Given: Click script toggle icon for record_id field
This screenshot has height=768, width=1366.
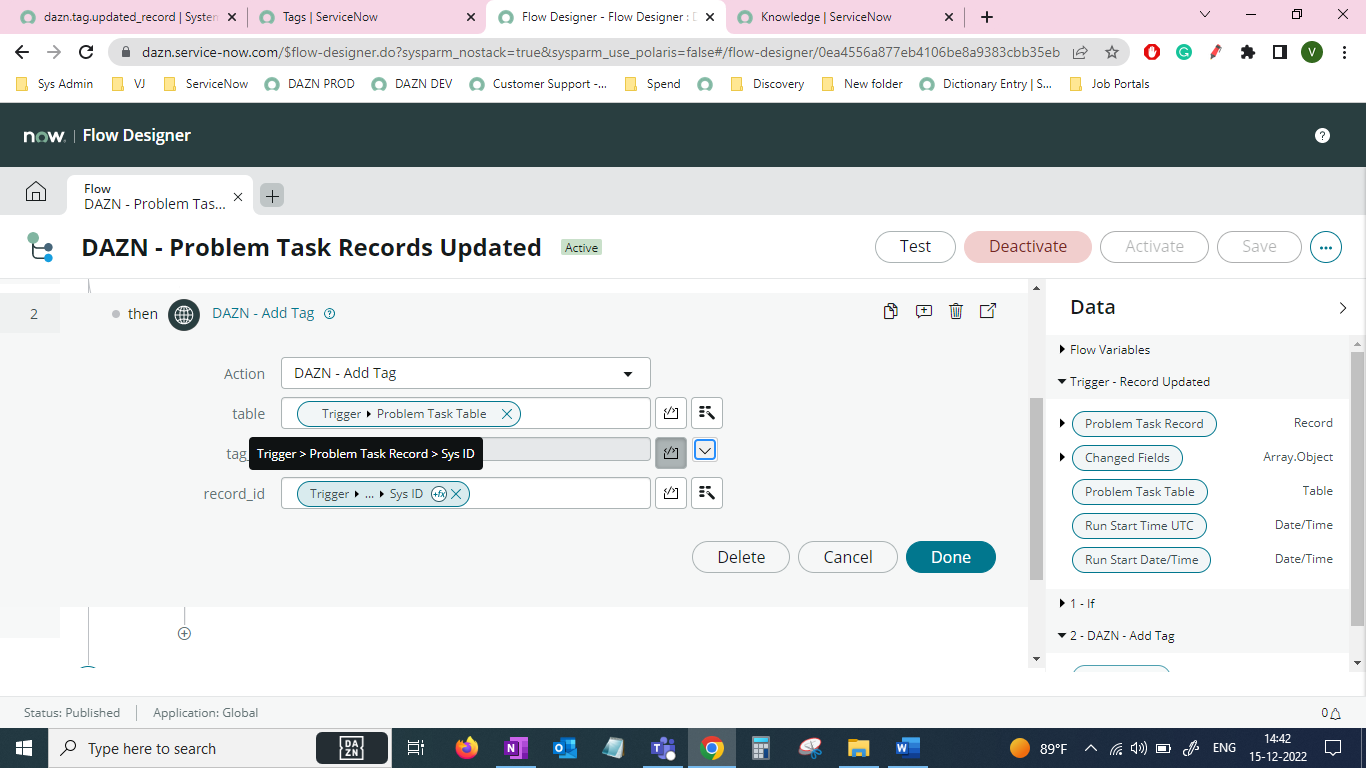Looking at the screenshot, I should (671, 493).
